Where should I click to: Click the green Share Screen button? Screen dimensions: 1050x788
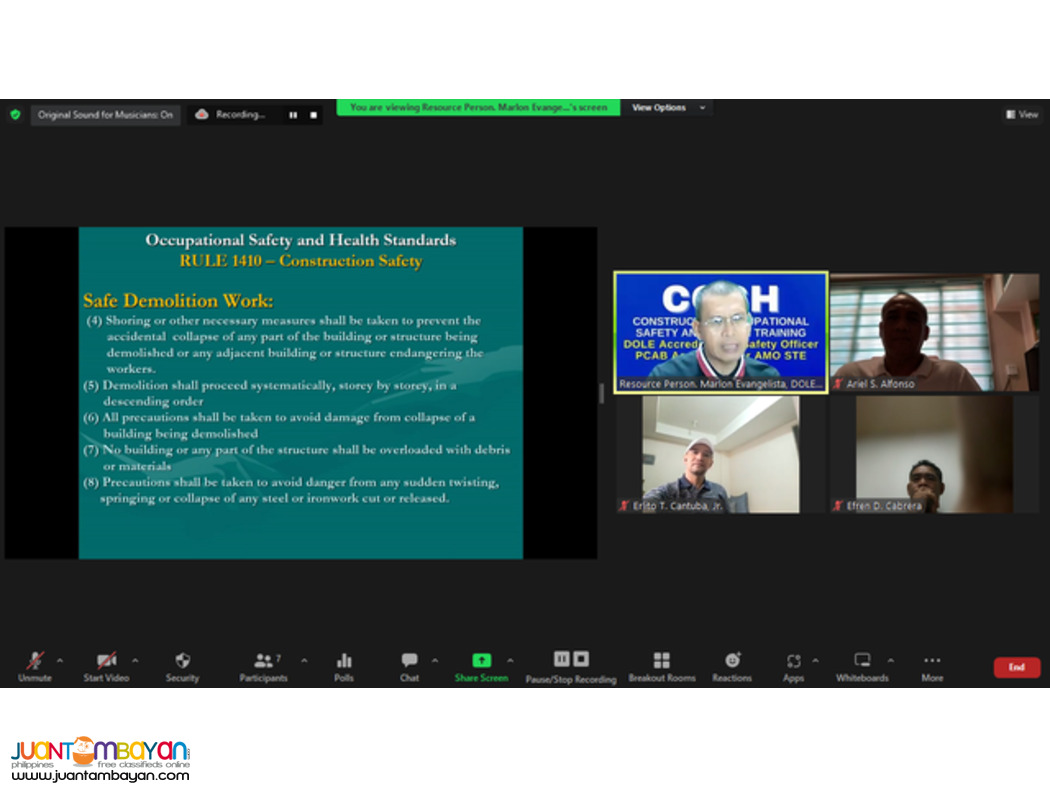(x=482, y=660)
